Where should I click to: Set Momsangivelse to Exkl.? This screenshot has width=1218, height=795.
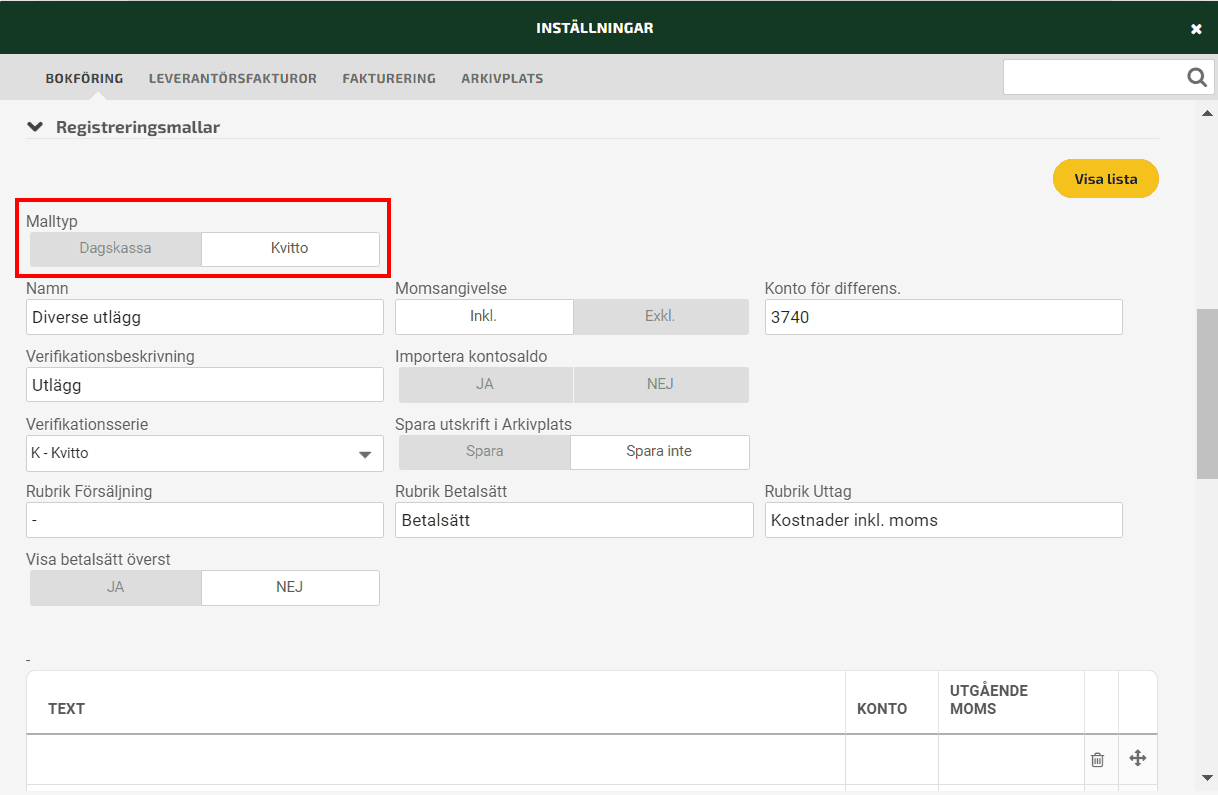[660, 316]
